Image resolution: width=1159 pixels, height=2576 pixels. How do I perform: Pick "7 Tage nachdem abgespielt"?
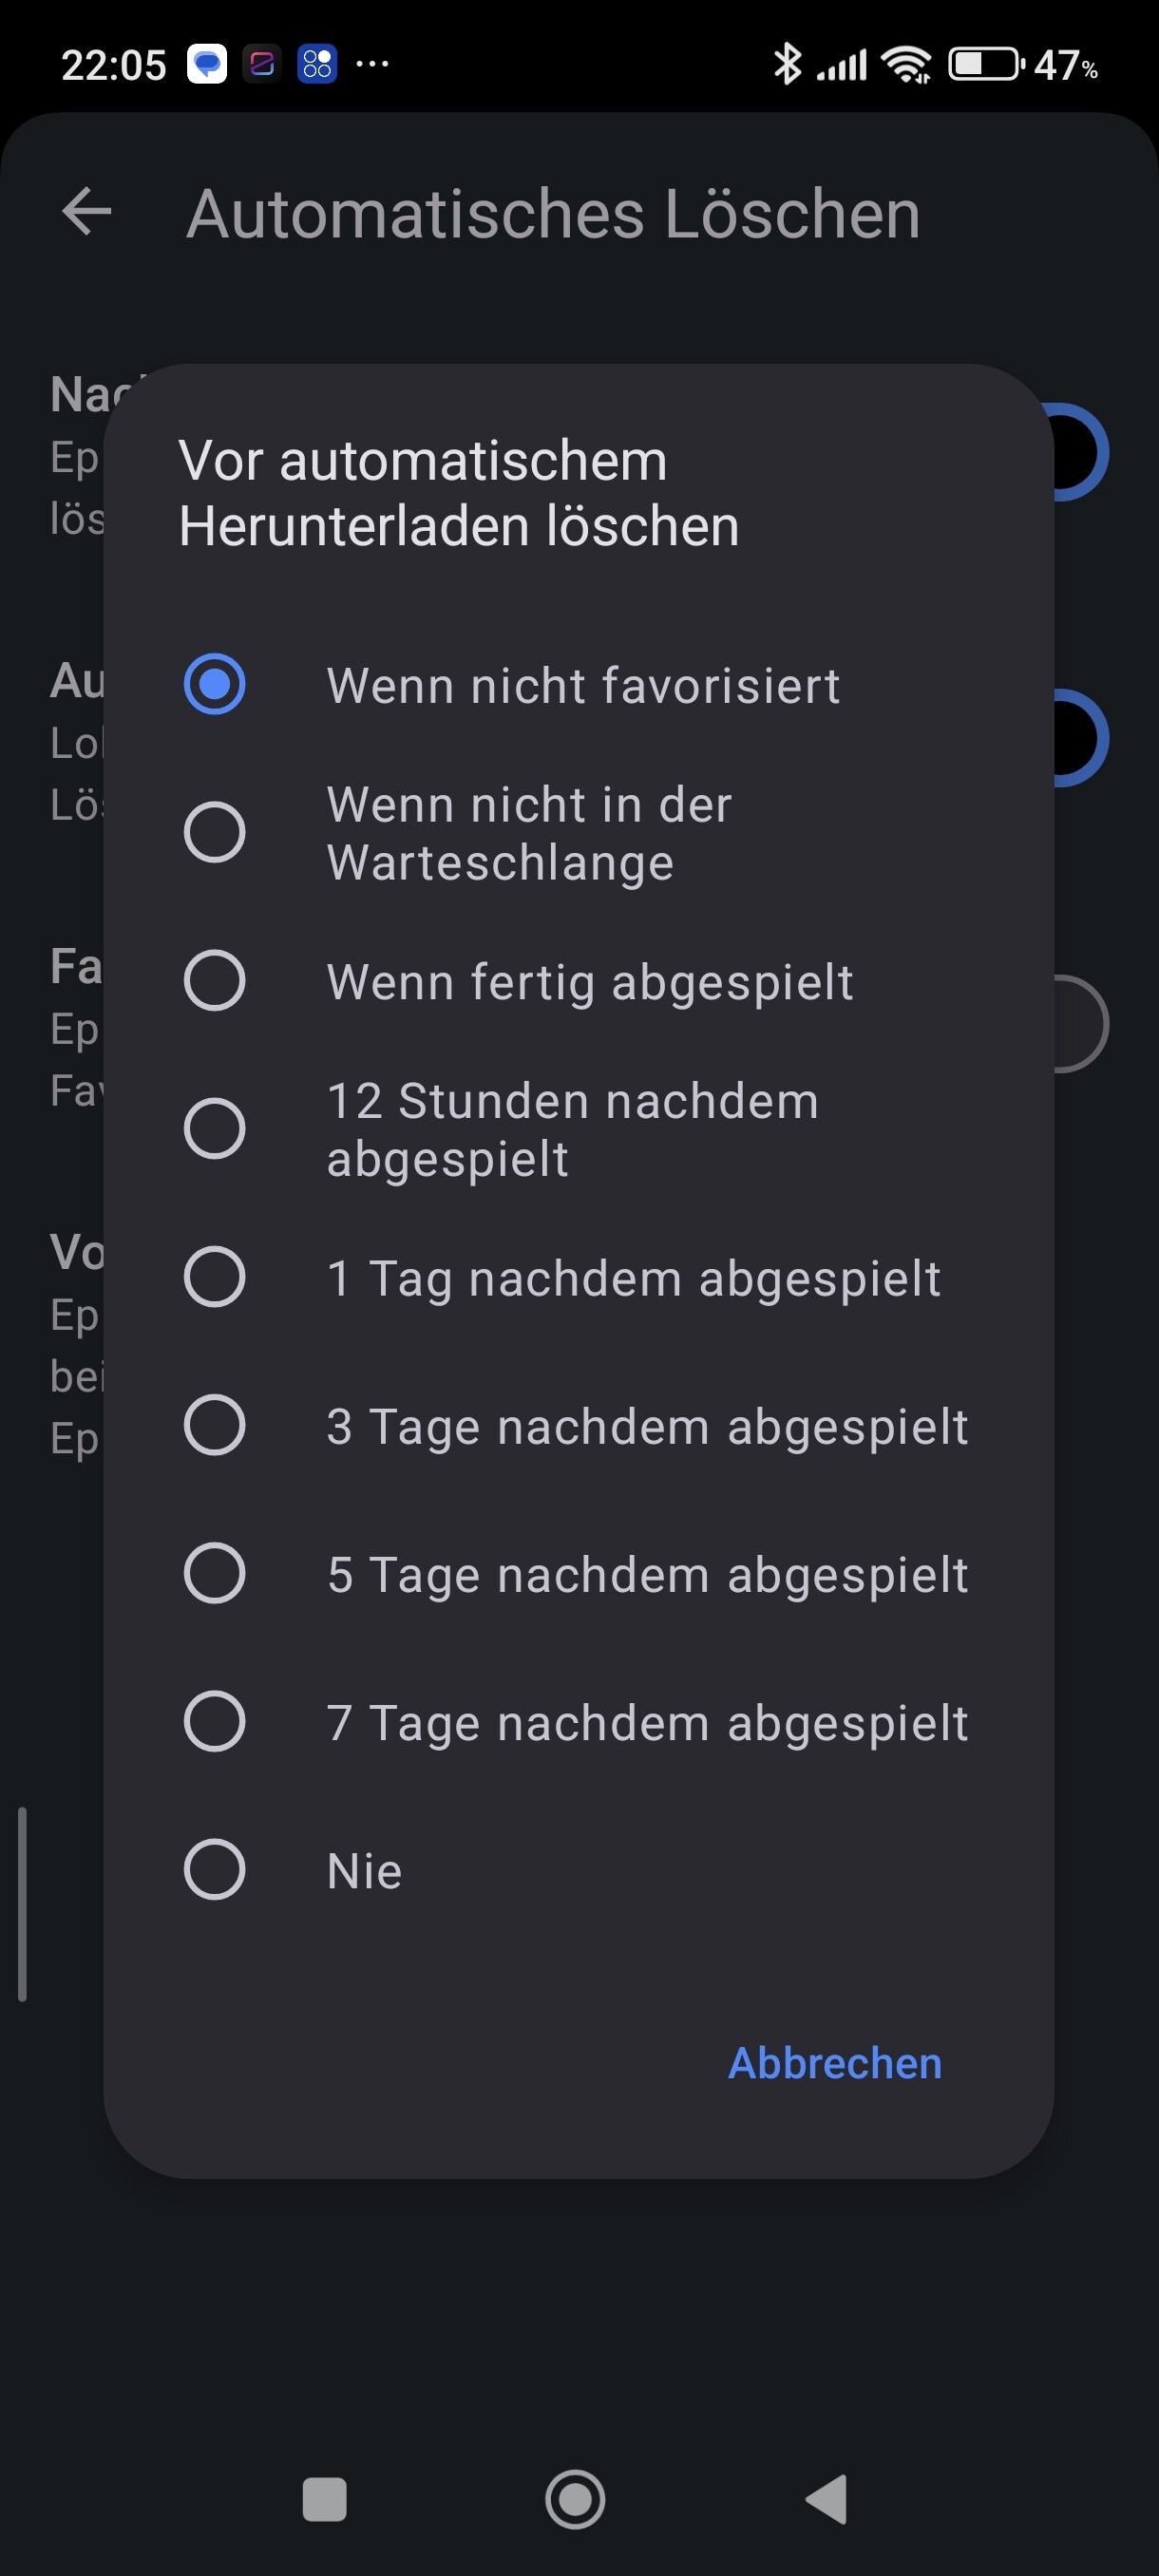click(x=215, y=1721)
